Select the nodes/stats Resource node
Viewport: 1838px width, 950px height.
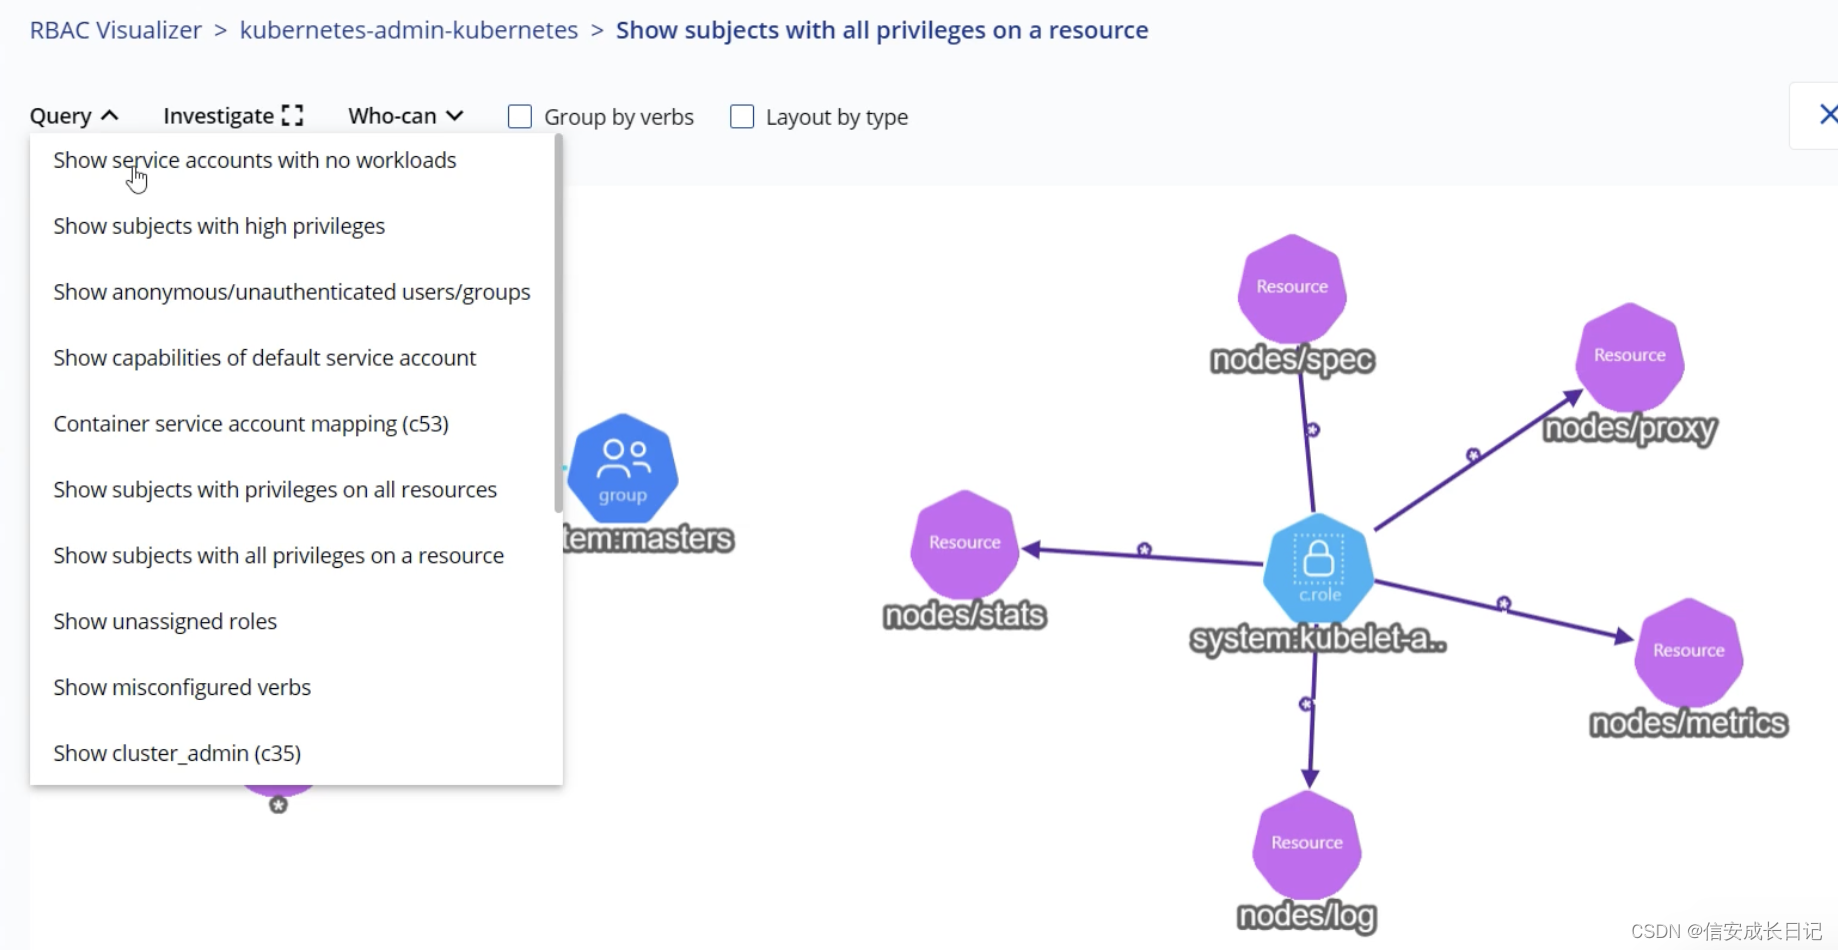click(x=963, y=542)
